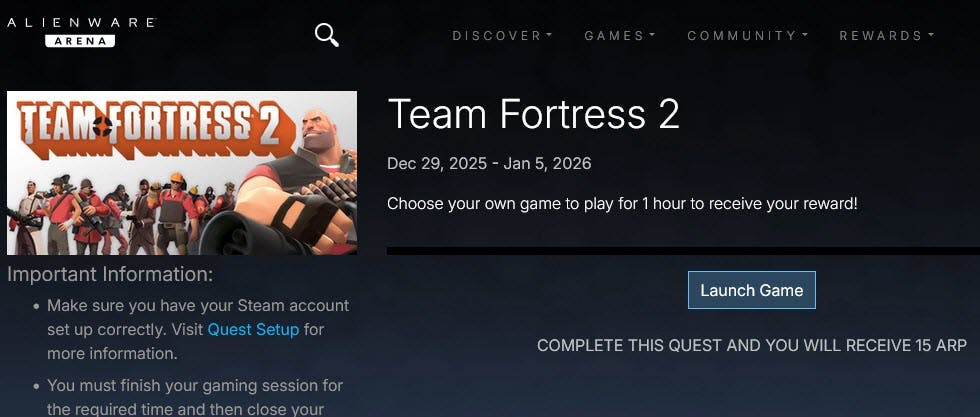980x417 pixels.
Task: Click the 15 ARP reward message
Action: click(x=752, y=345)
